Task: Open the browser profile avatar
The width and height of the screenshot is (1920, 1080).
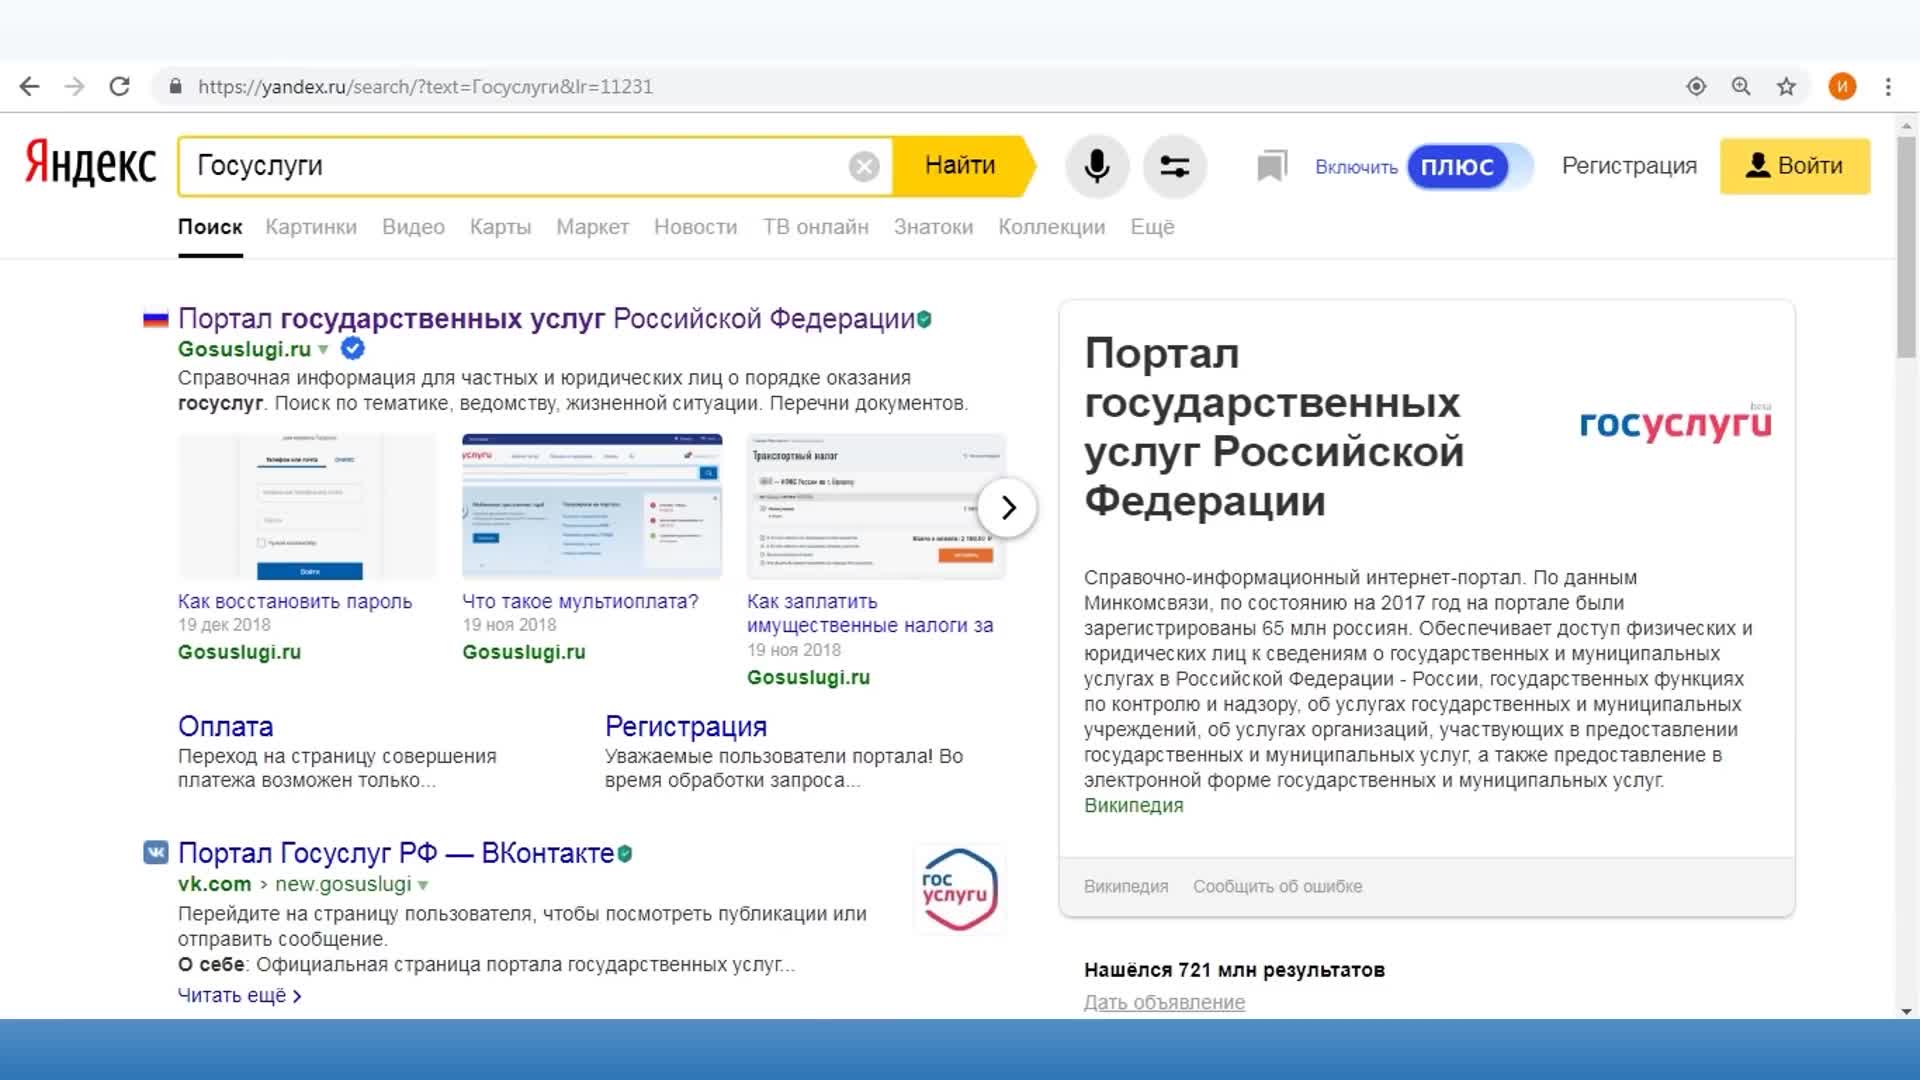Action: pyautogui.click(x=1842, y=87)
